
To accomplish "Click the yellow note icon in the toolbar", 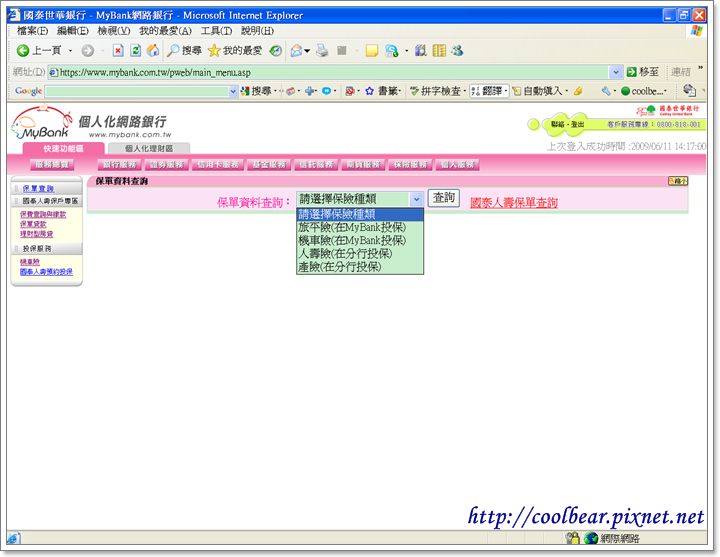I will click(371, 51).
